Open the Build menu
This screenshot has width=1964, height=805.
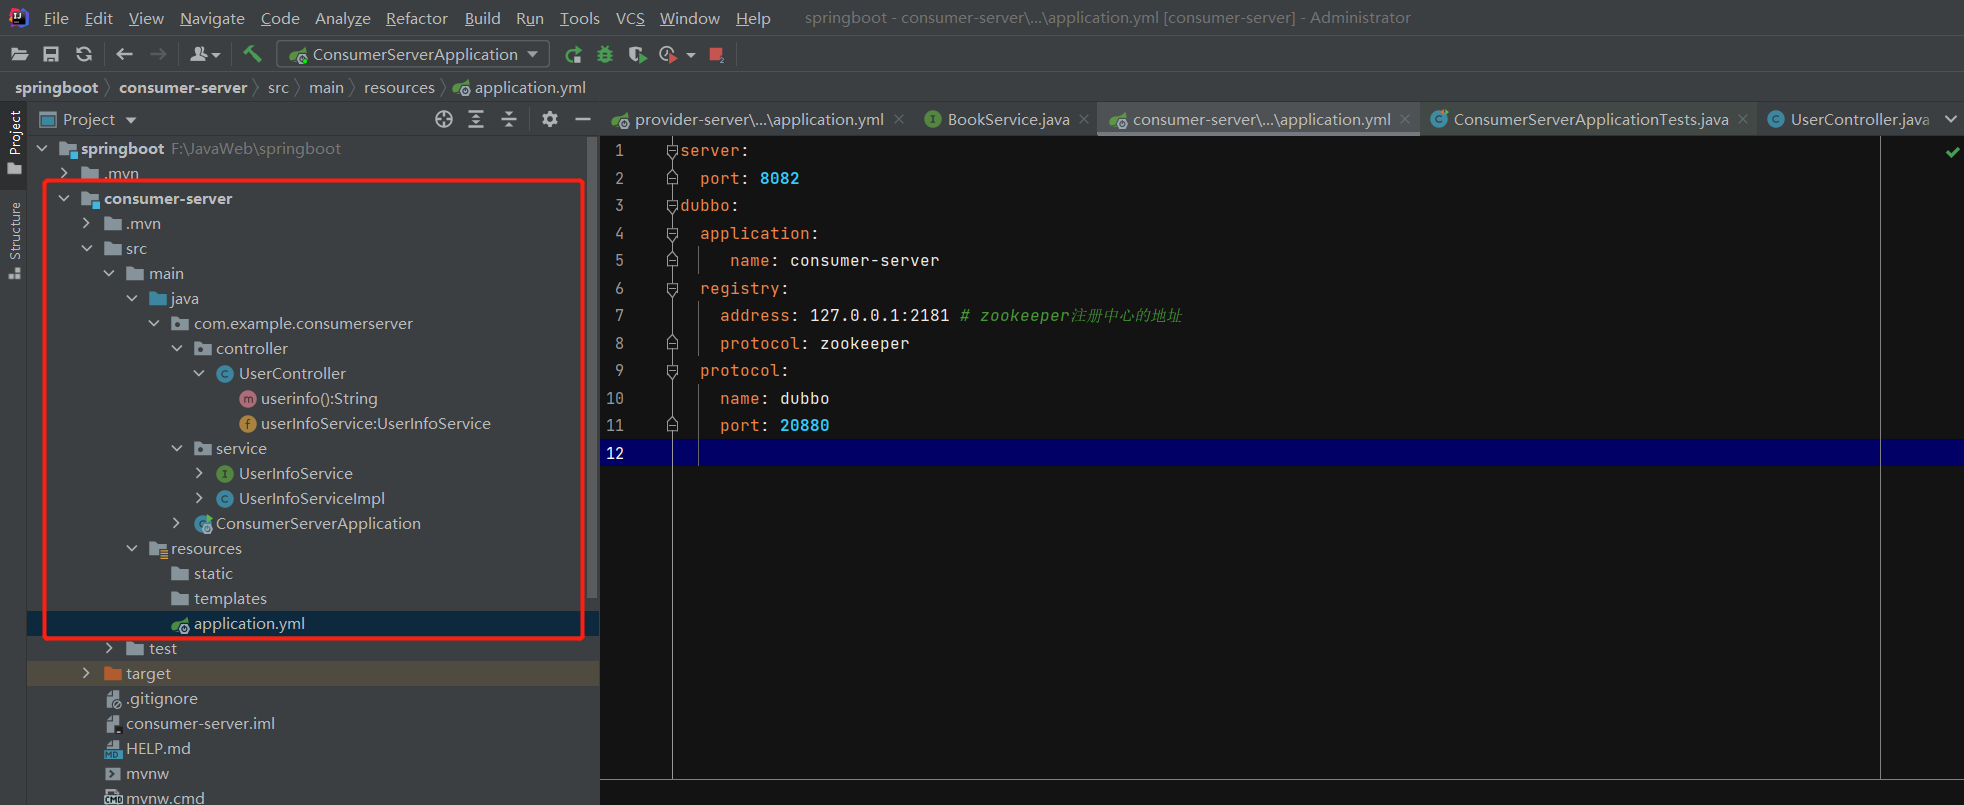482,18
